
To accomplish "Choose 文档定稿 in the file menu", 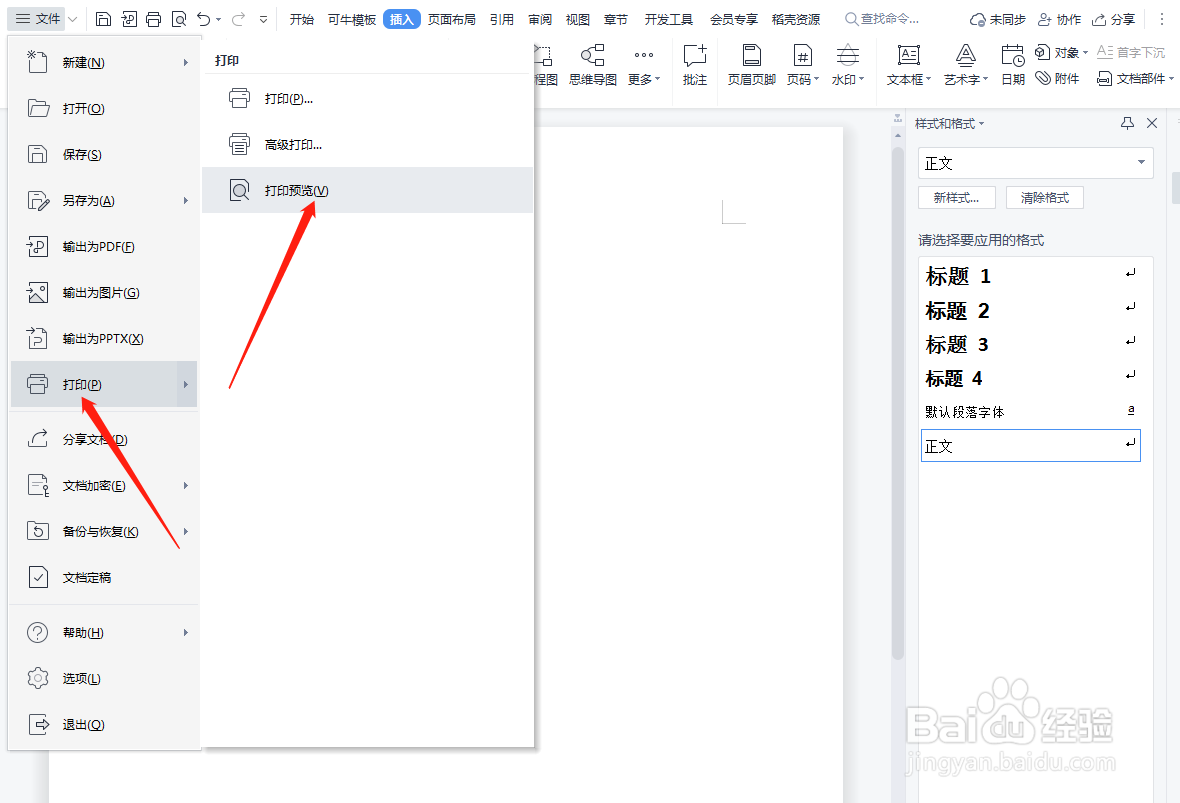I will (x=104, y=577).
